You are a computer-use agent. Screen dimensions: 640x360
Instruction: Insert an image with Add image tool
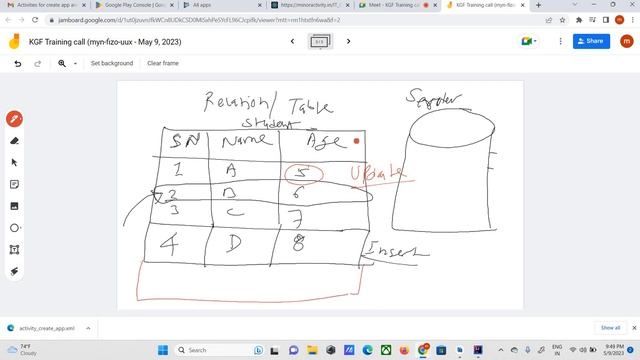(14, 206)
